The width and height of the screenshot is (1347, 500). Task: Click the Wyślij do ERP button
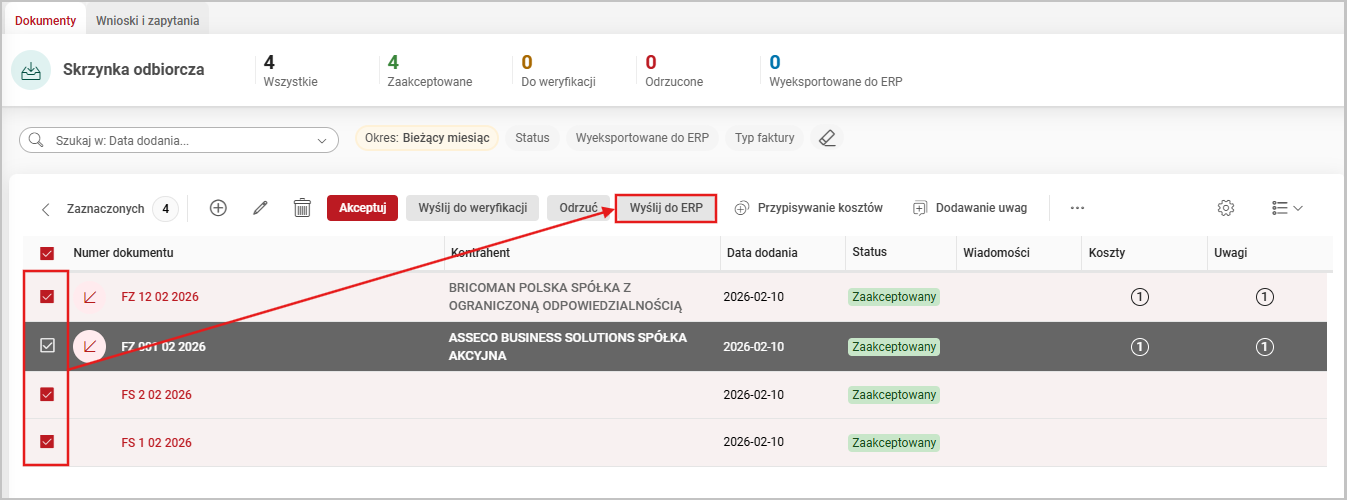coord(665,208)
